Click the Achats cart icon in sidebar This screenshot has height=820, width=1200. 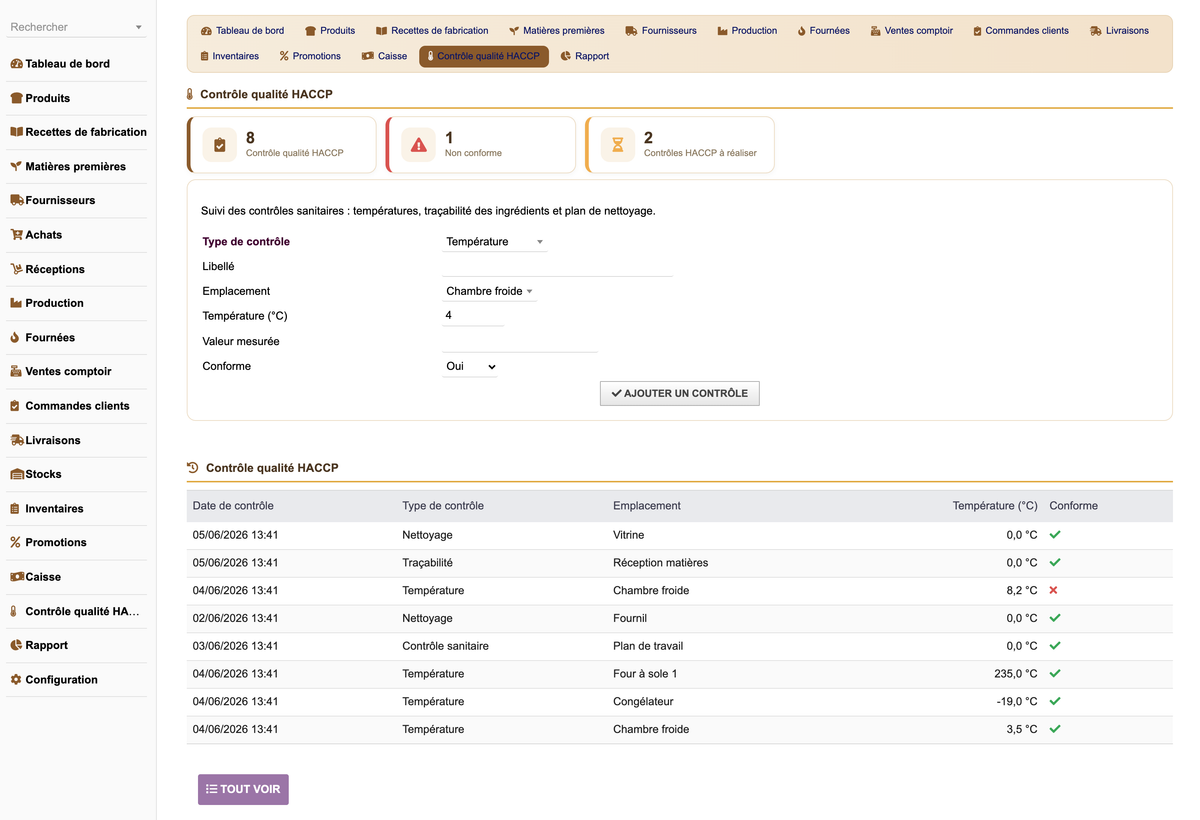[x=16, y=235]
